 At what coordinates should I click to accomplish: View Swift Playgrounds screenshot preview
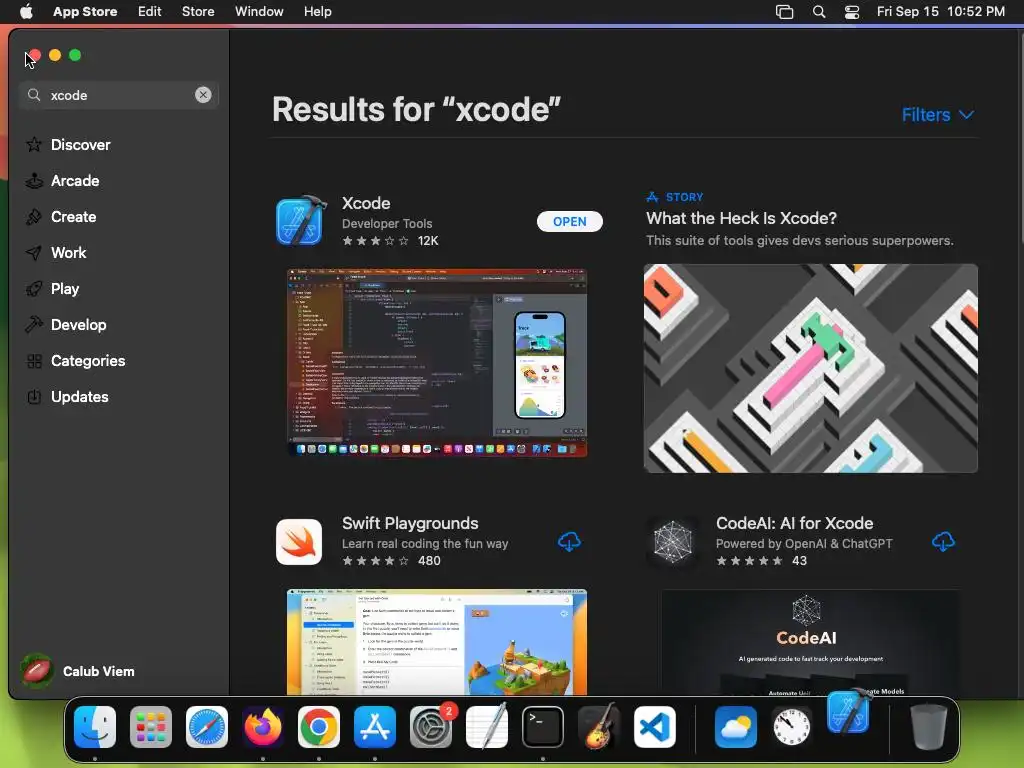[x=437, y=642]
